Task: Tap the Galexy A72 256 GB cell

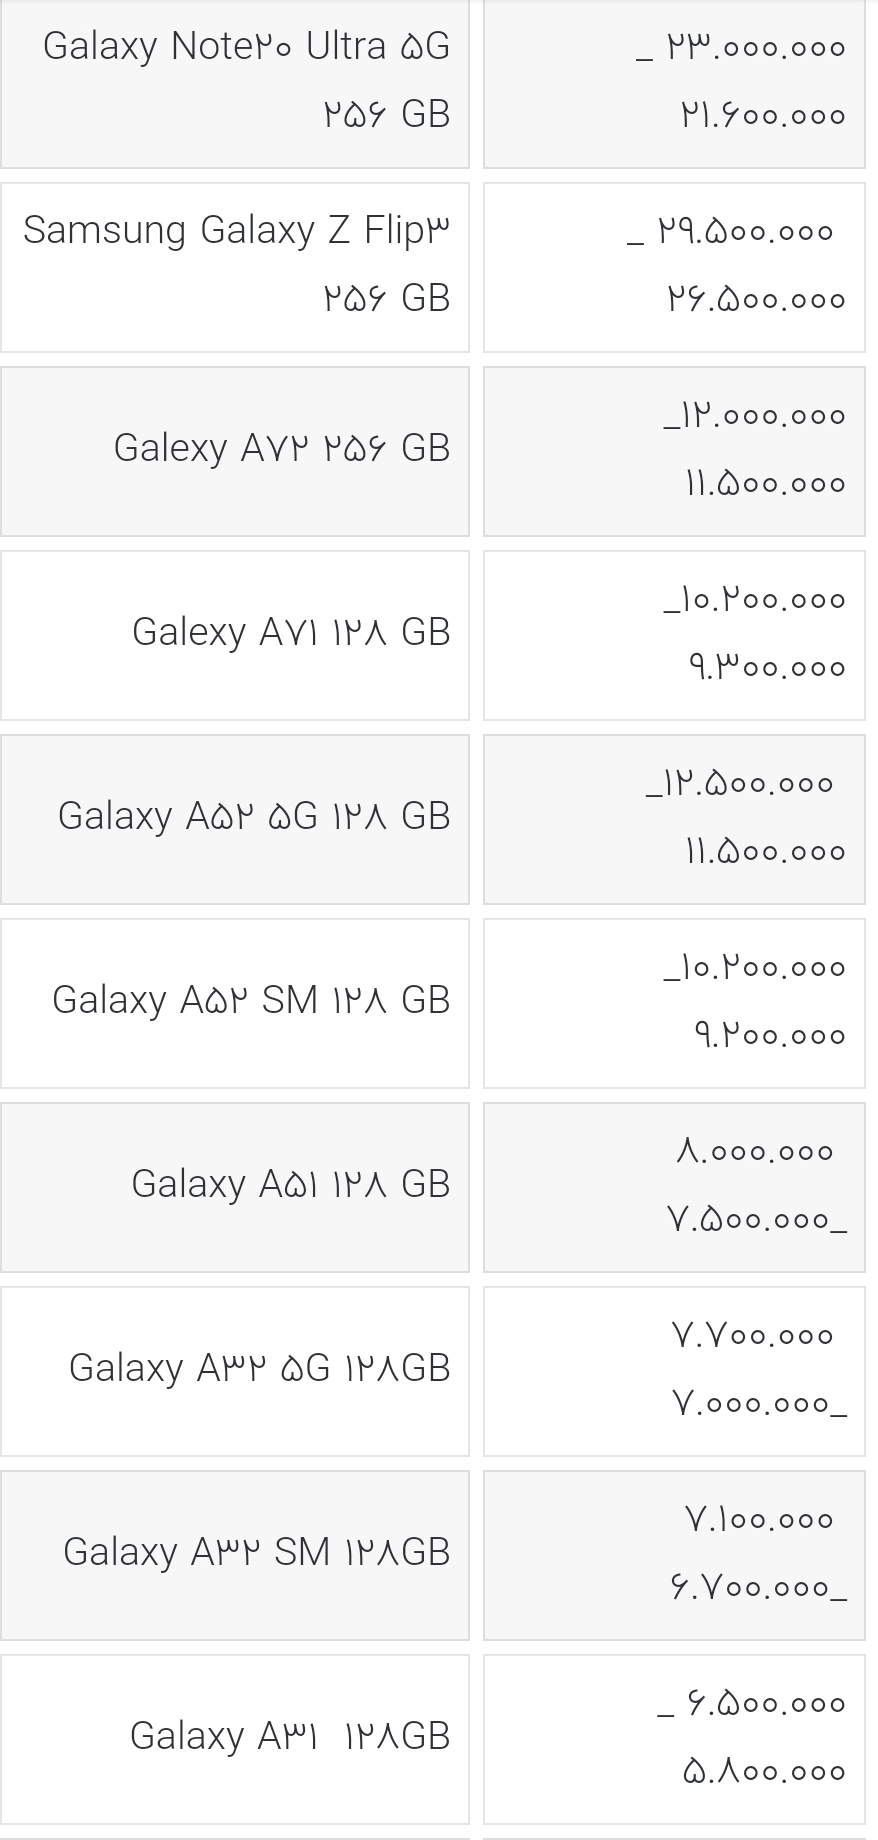Action: (235, 450)
